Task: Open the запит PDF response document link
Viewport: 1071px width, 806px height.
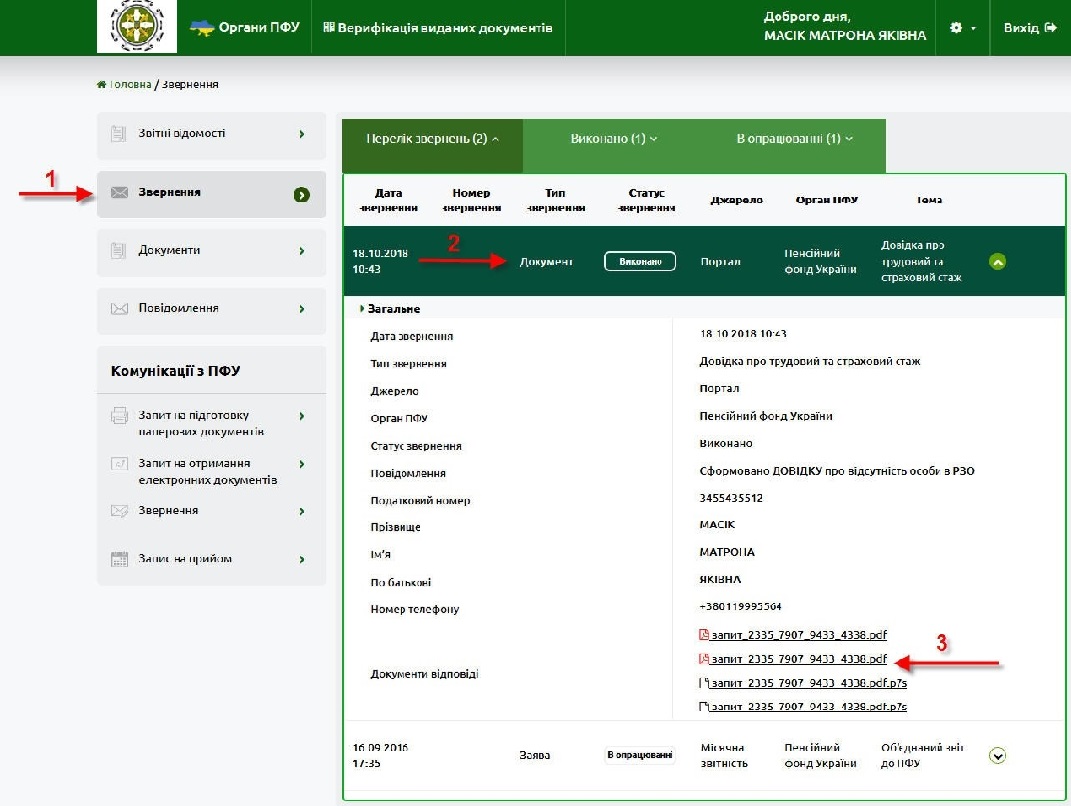Action: pos(792,658)
